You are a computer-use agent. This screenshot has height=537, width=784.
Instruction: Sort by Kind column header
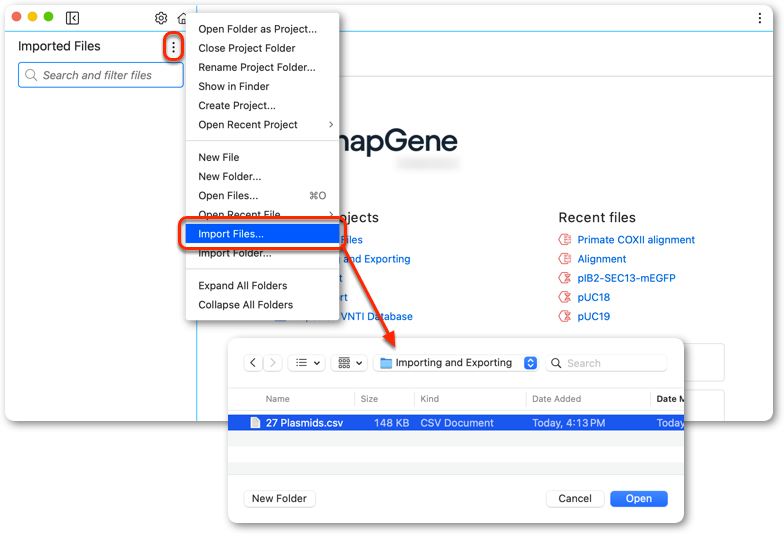[x=430, y=399]
